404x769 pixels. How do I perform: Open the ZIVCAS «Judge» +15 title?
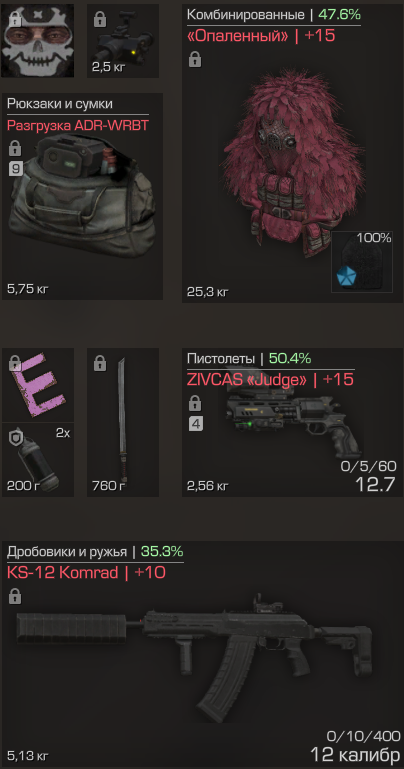coord(270,379)
